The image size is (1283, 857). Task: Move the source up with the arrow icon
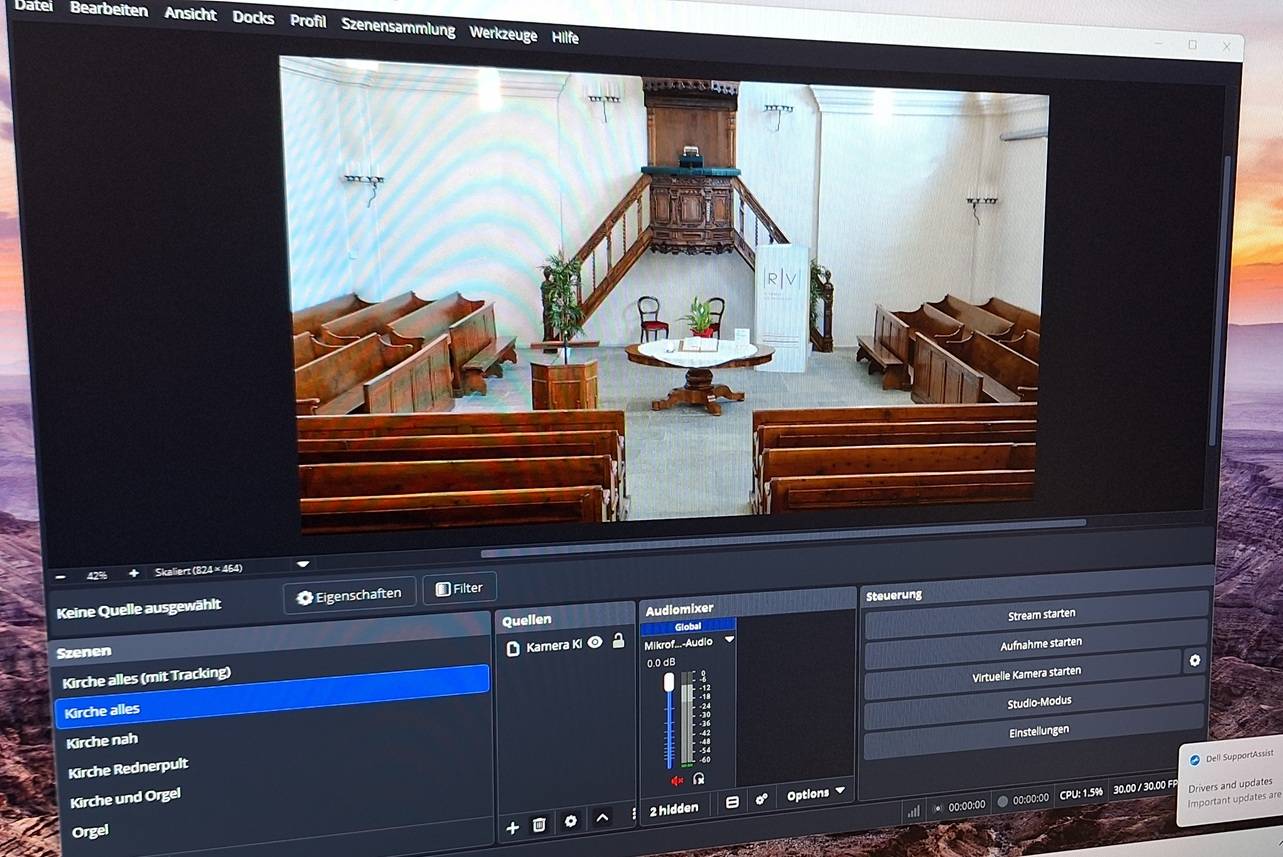[602, 818]
